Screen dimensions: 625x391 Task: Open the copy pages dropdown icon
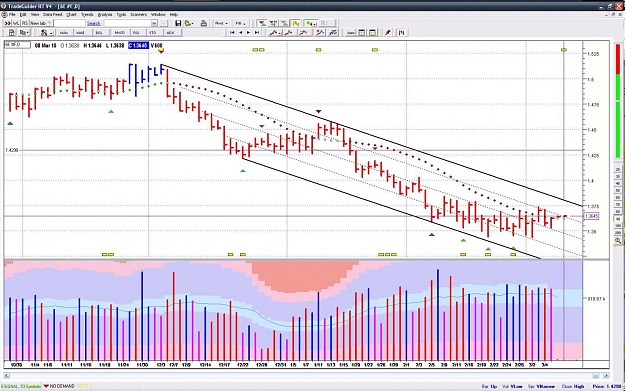24,33
